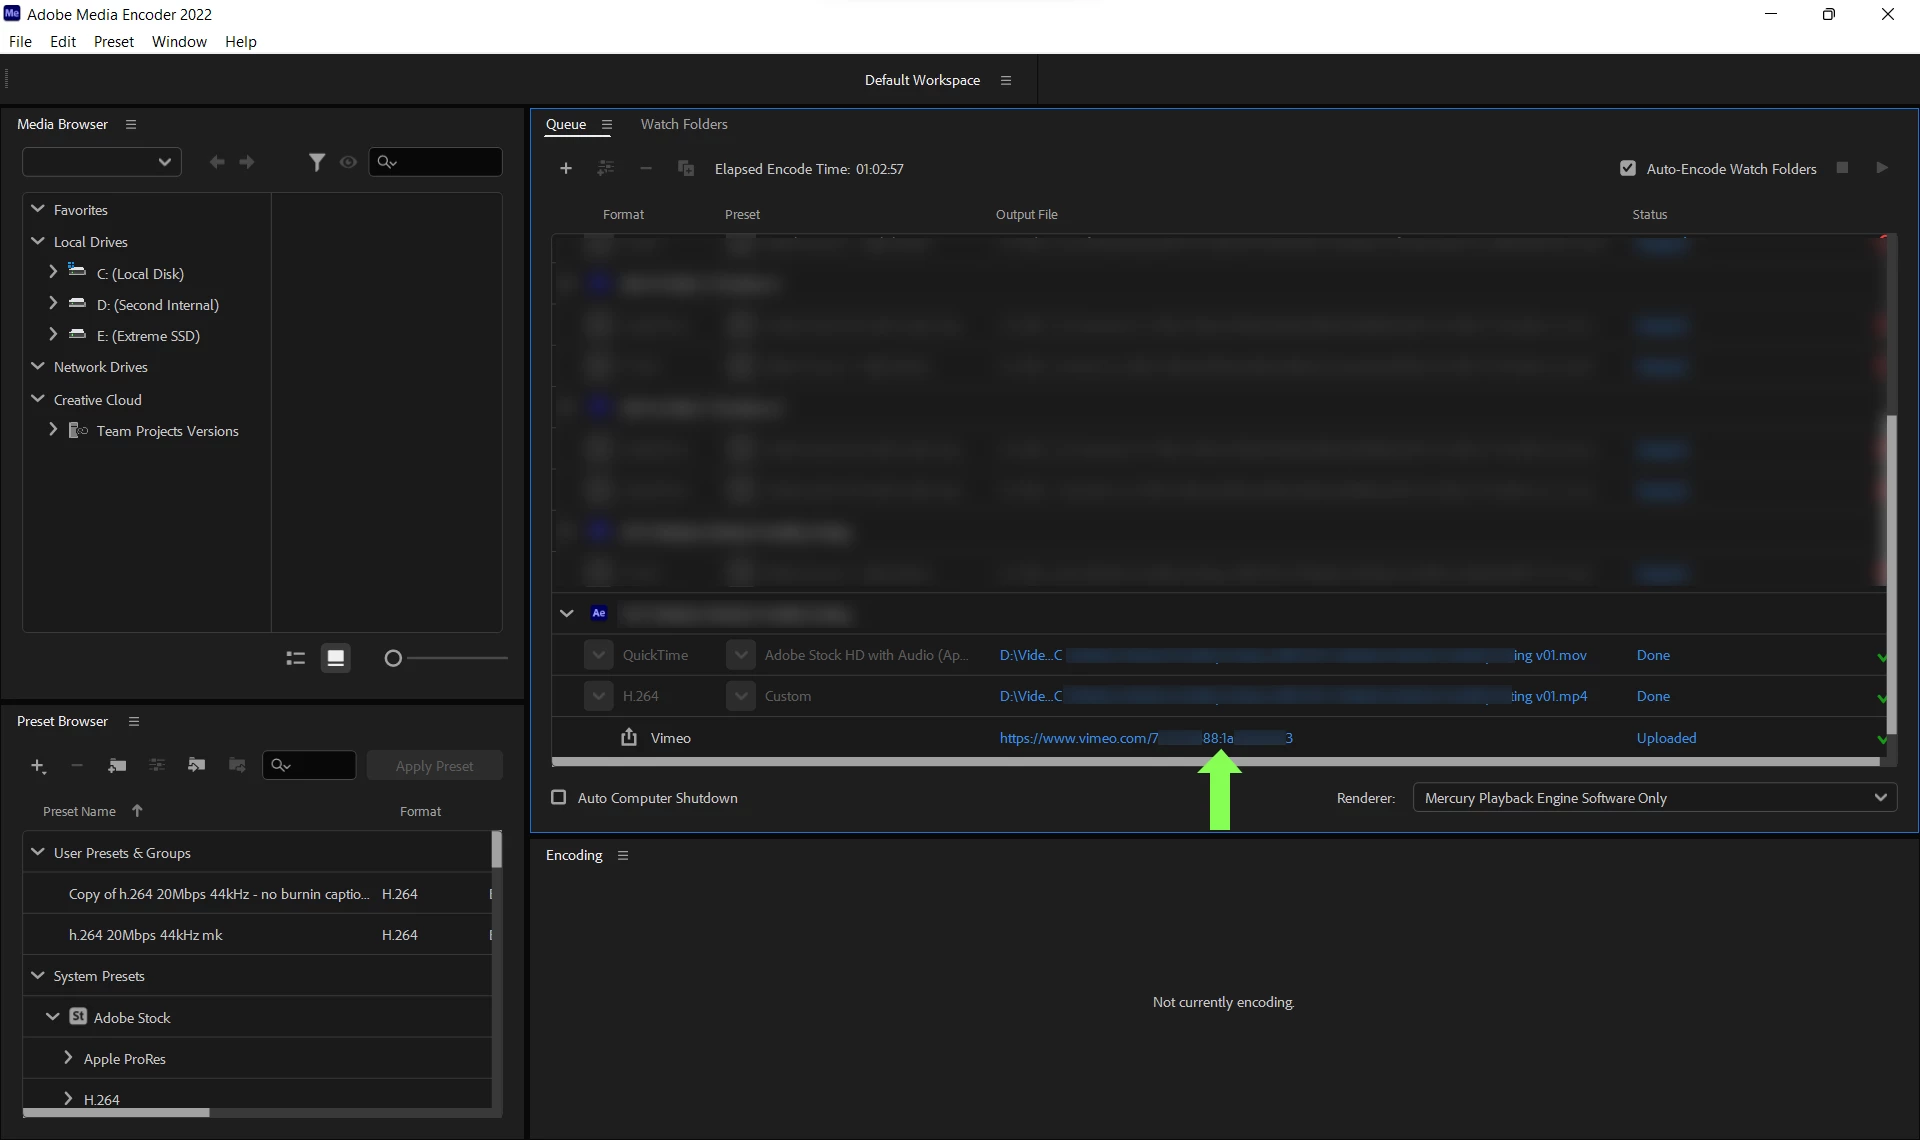Image resolution: width=1920 pixels, height=1140 pixels.
Task: Click the Add Source plus icon in Queue
Action: [x=566, y=168]
